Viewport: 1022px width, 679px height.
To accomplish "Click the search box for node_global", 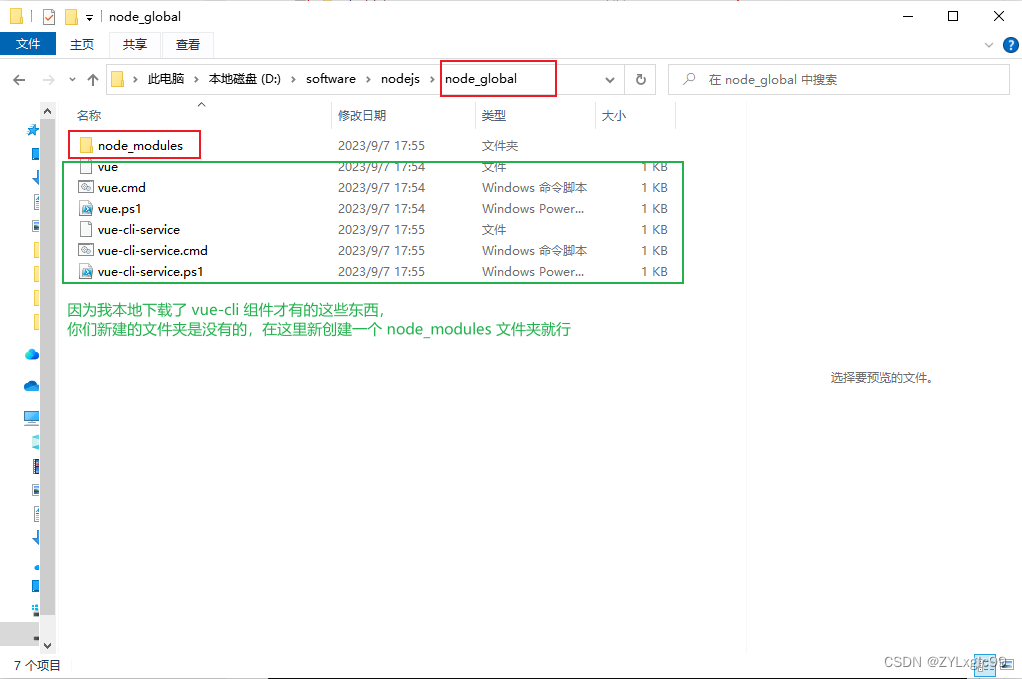I will (x=839, y=79).
